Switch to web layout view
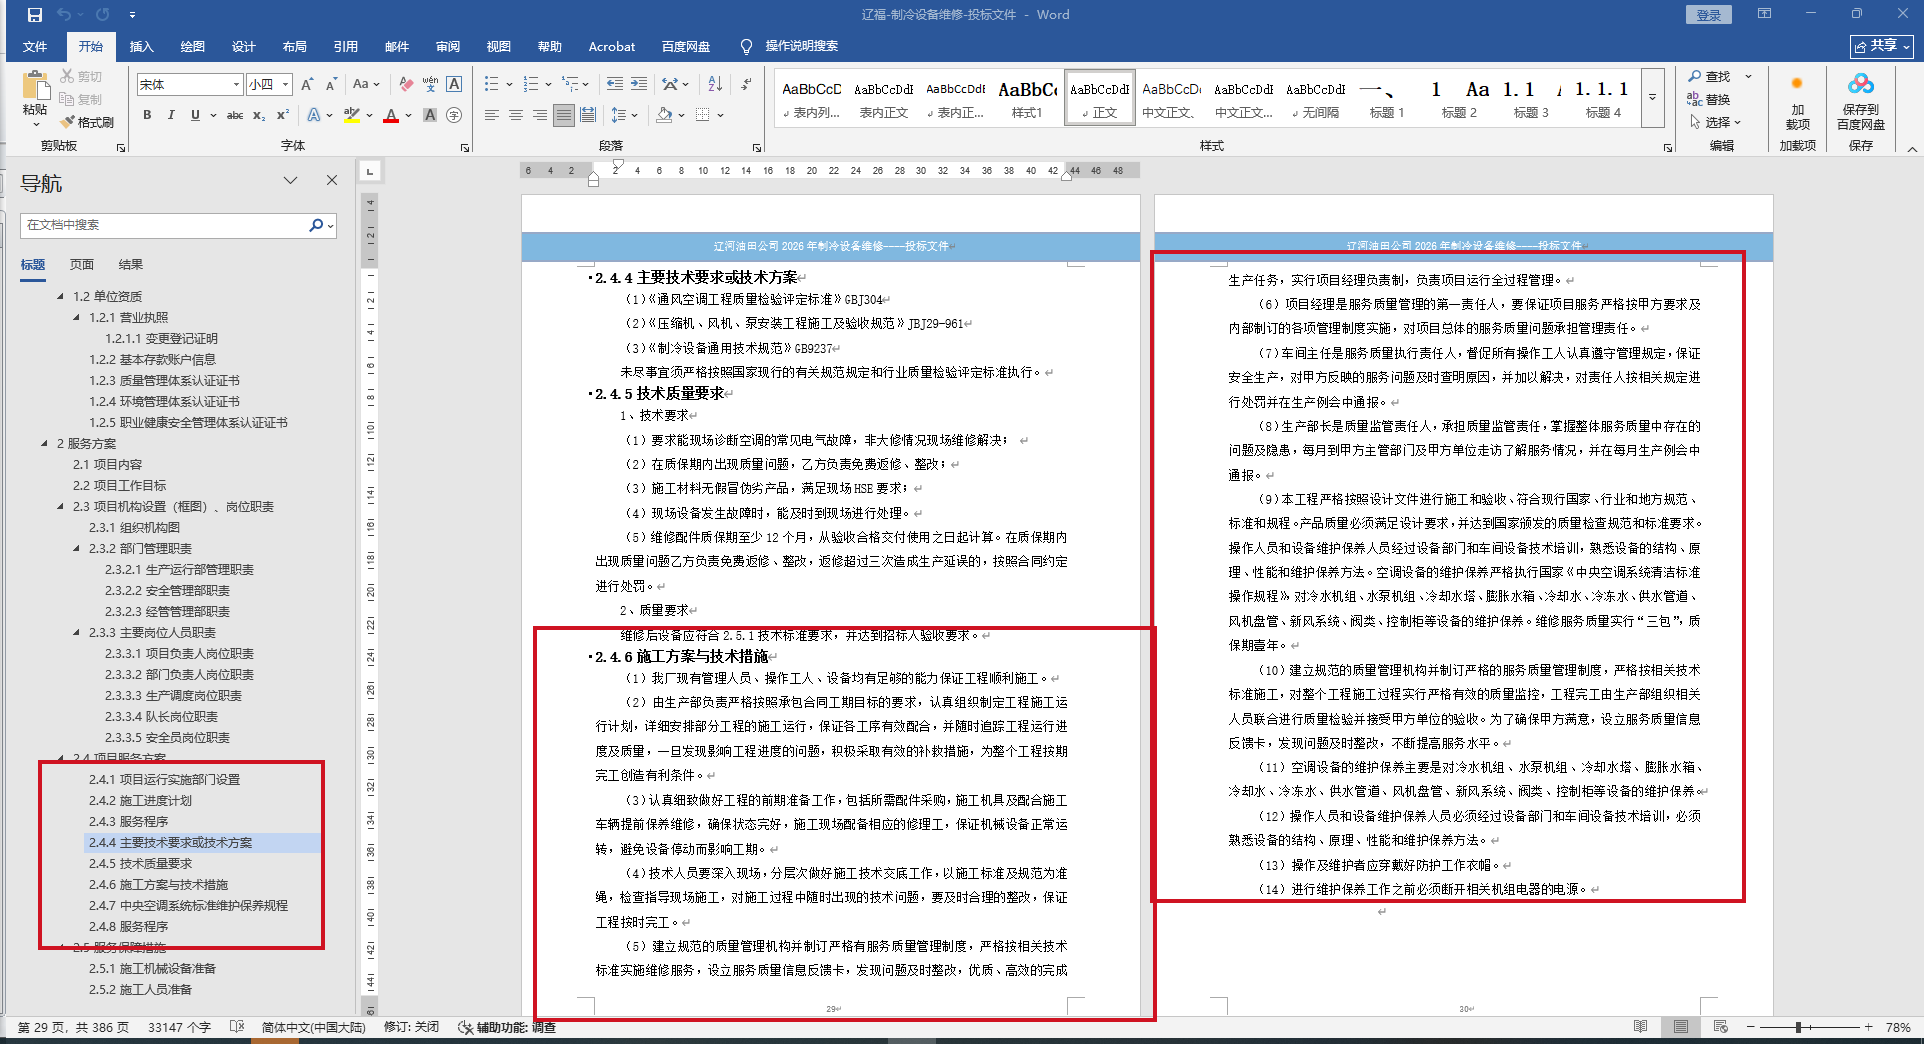 tap(1720, 1027)
